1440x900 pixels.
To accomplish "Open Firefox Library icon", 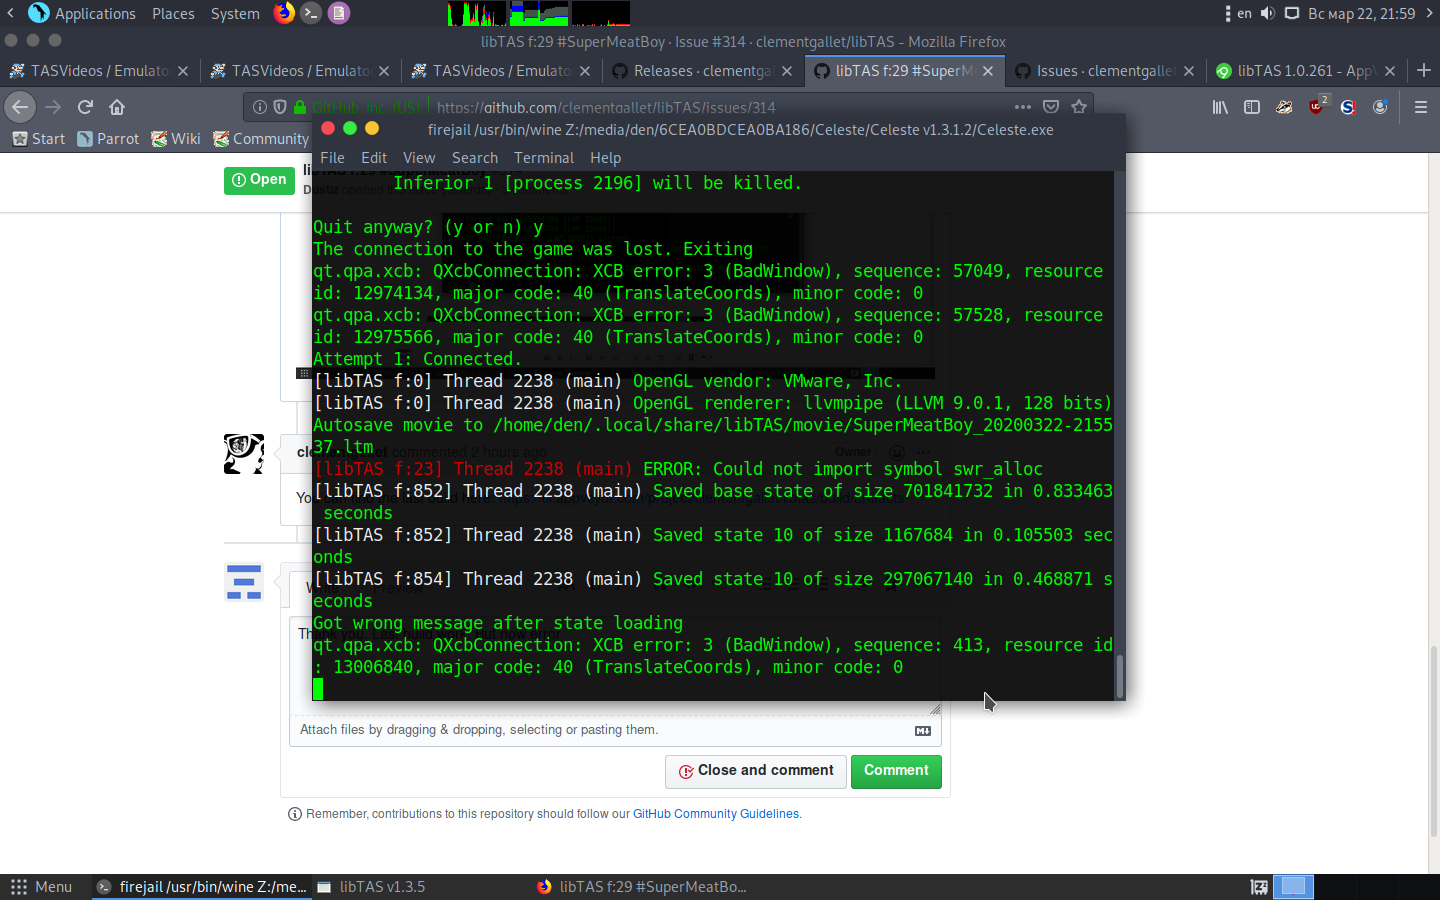I will [x=1220, y=107].
